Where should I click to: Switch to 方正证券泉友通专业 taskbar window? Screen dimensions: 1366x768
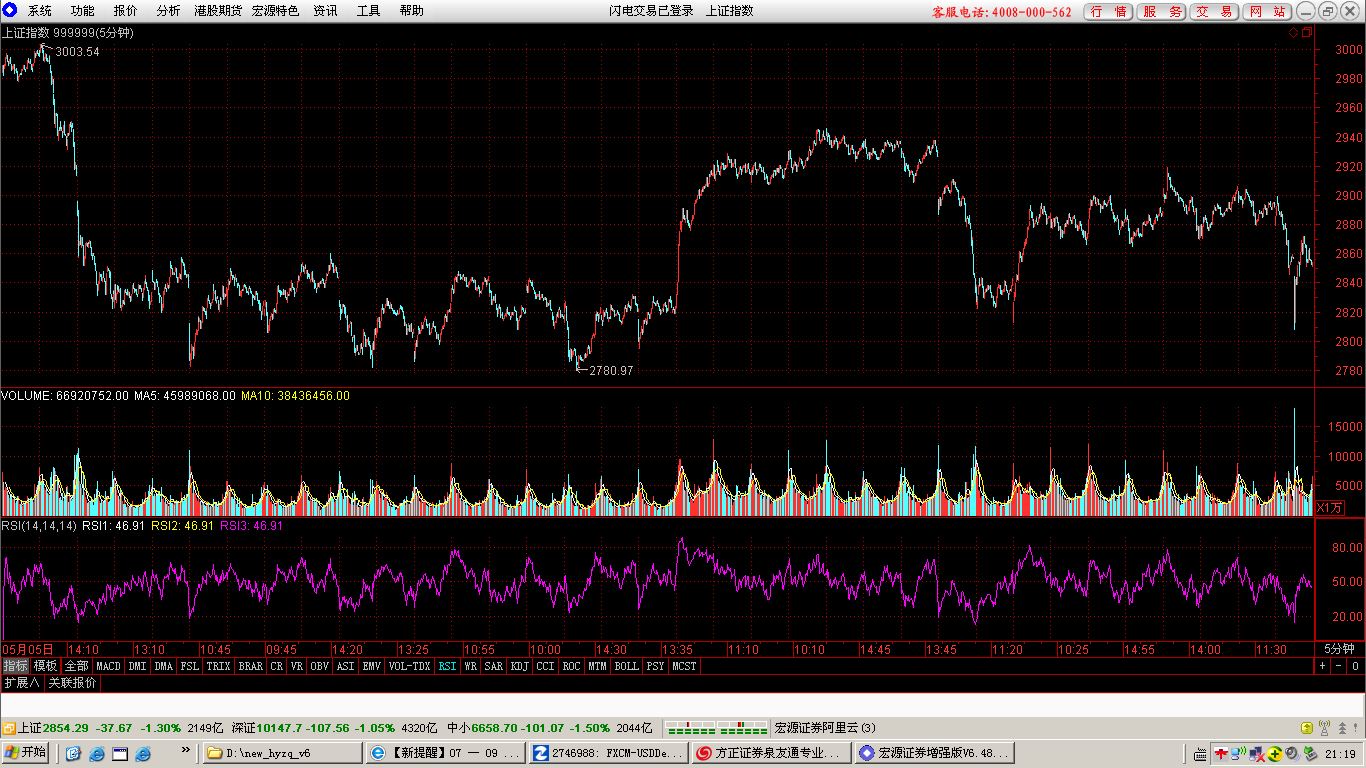click(772, 753)
